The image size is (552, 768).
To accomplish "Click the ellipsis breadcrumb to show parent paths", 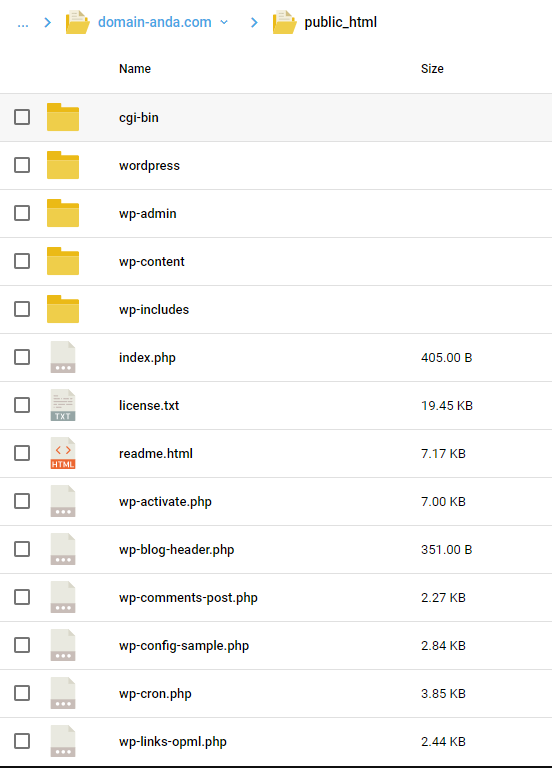I will coord(23,23).
